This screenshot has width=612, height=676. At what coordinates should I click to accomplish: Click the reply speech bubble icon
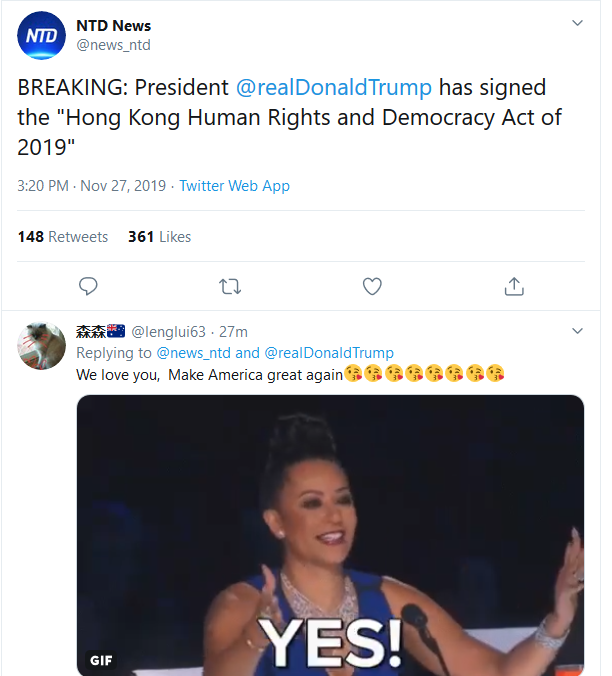(x=88, y=287)
